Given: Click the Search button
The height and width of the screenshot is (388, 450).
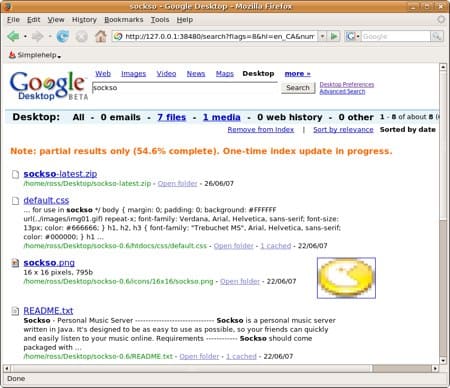Looking at the screenshot, I should (x=298, y=88).
